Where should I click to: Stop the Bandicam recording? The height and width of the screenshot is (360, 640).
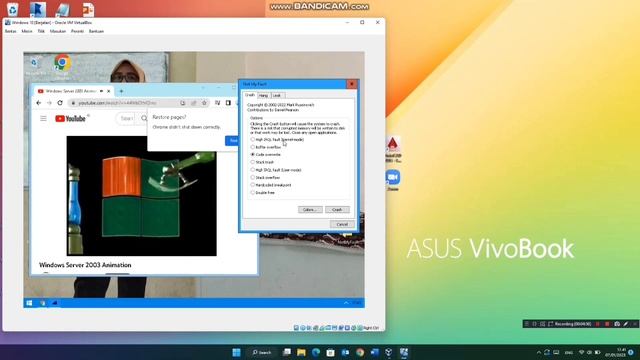[607, 324]
